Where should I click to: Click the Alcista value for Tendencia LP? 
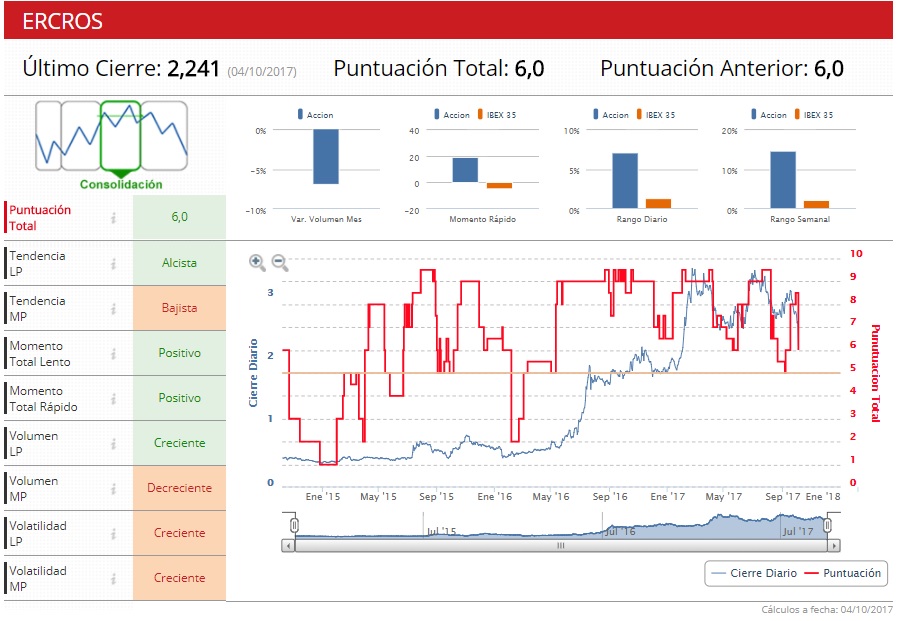tap(179, 263)
